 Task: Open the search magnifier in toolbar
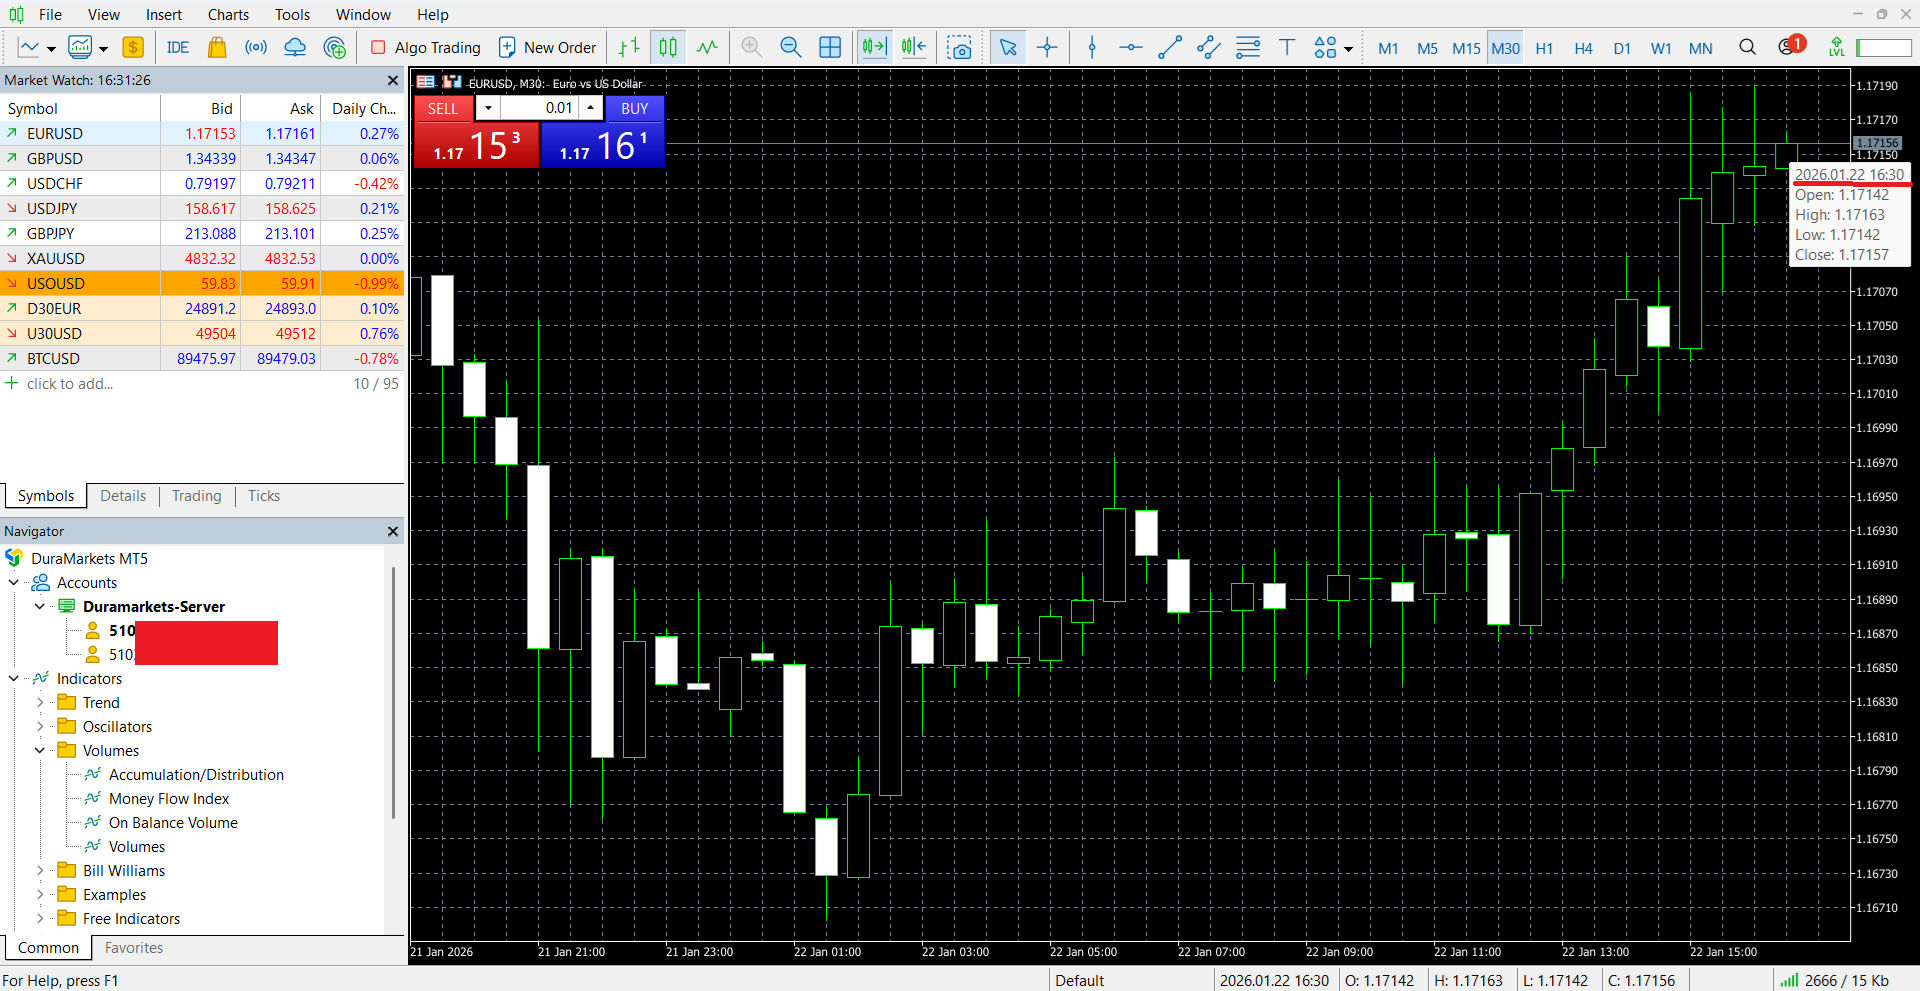coord(1747,47)
